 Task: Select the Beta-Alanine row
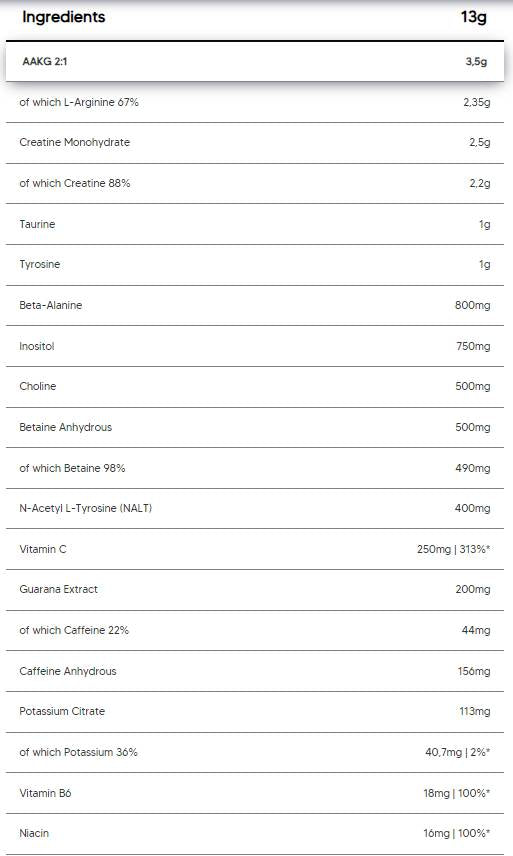(255, 305)
